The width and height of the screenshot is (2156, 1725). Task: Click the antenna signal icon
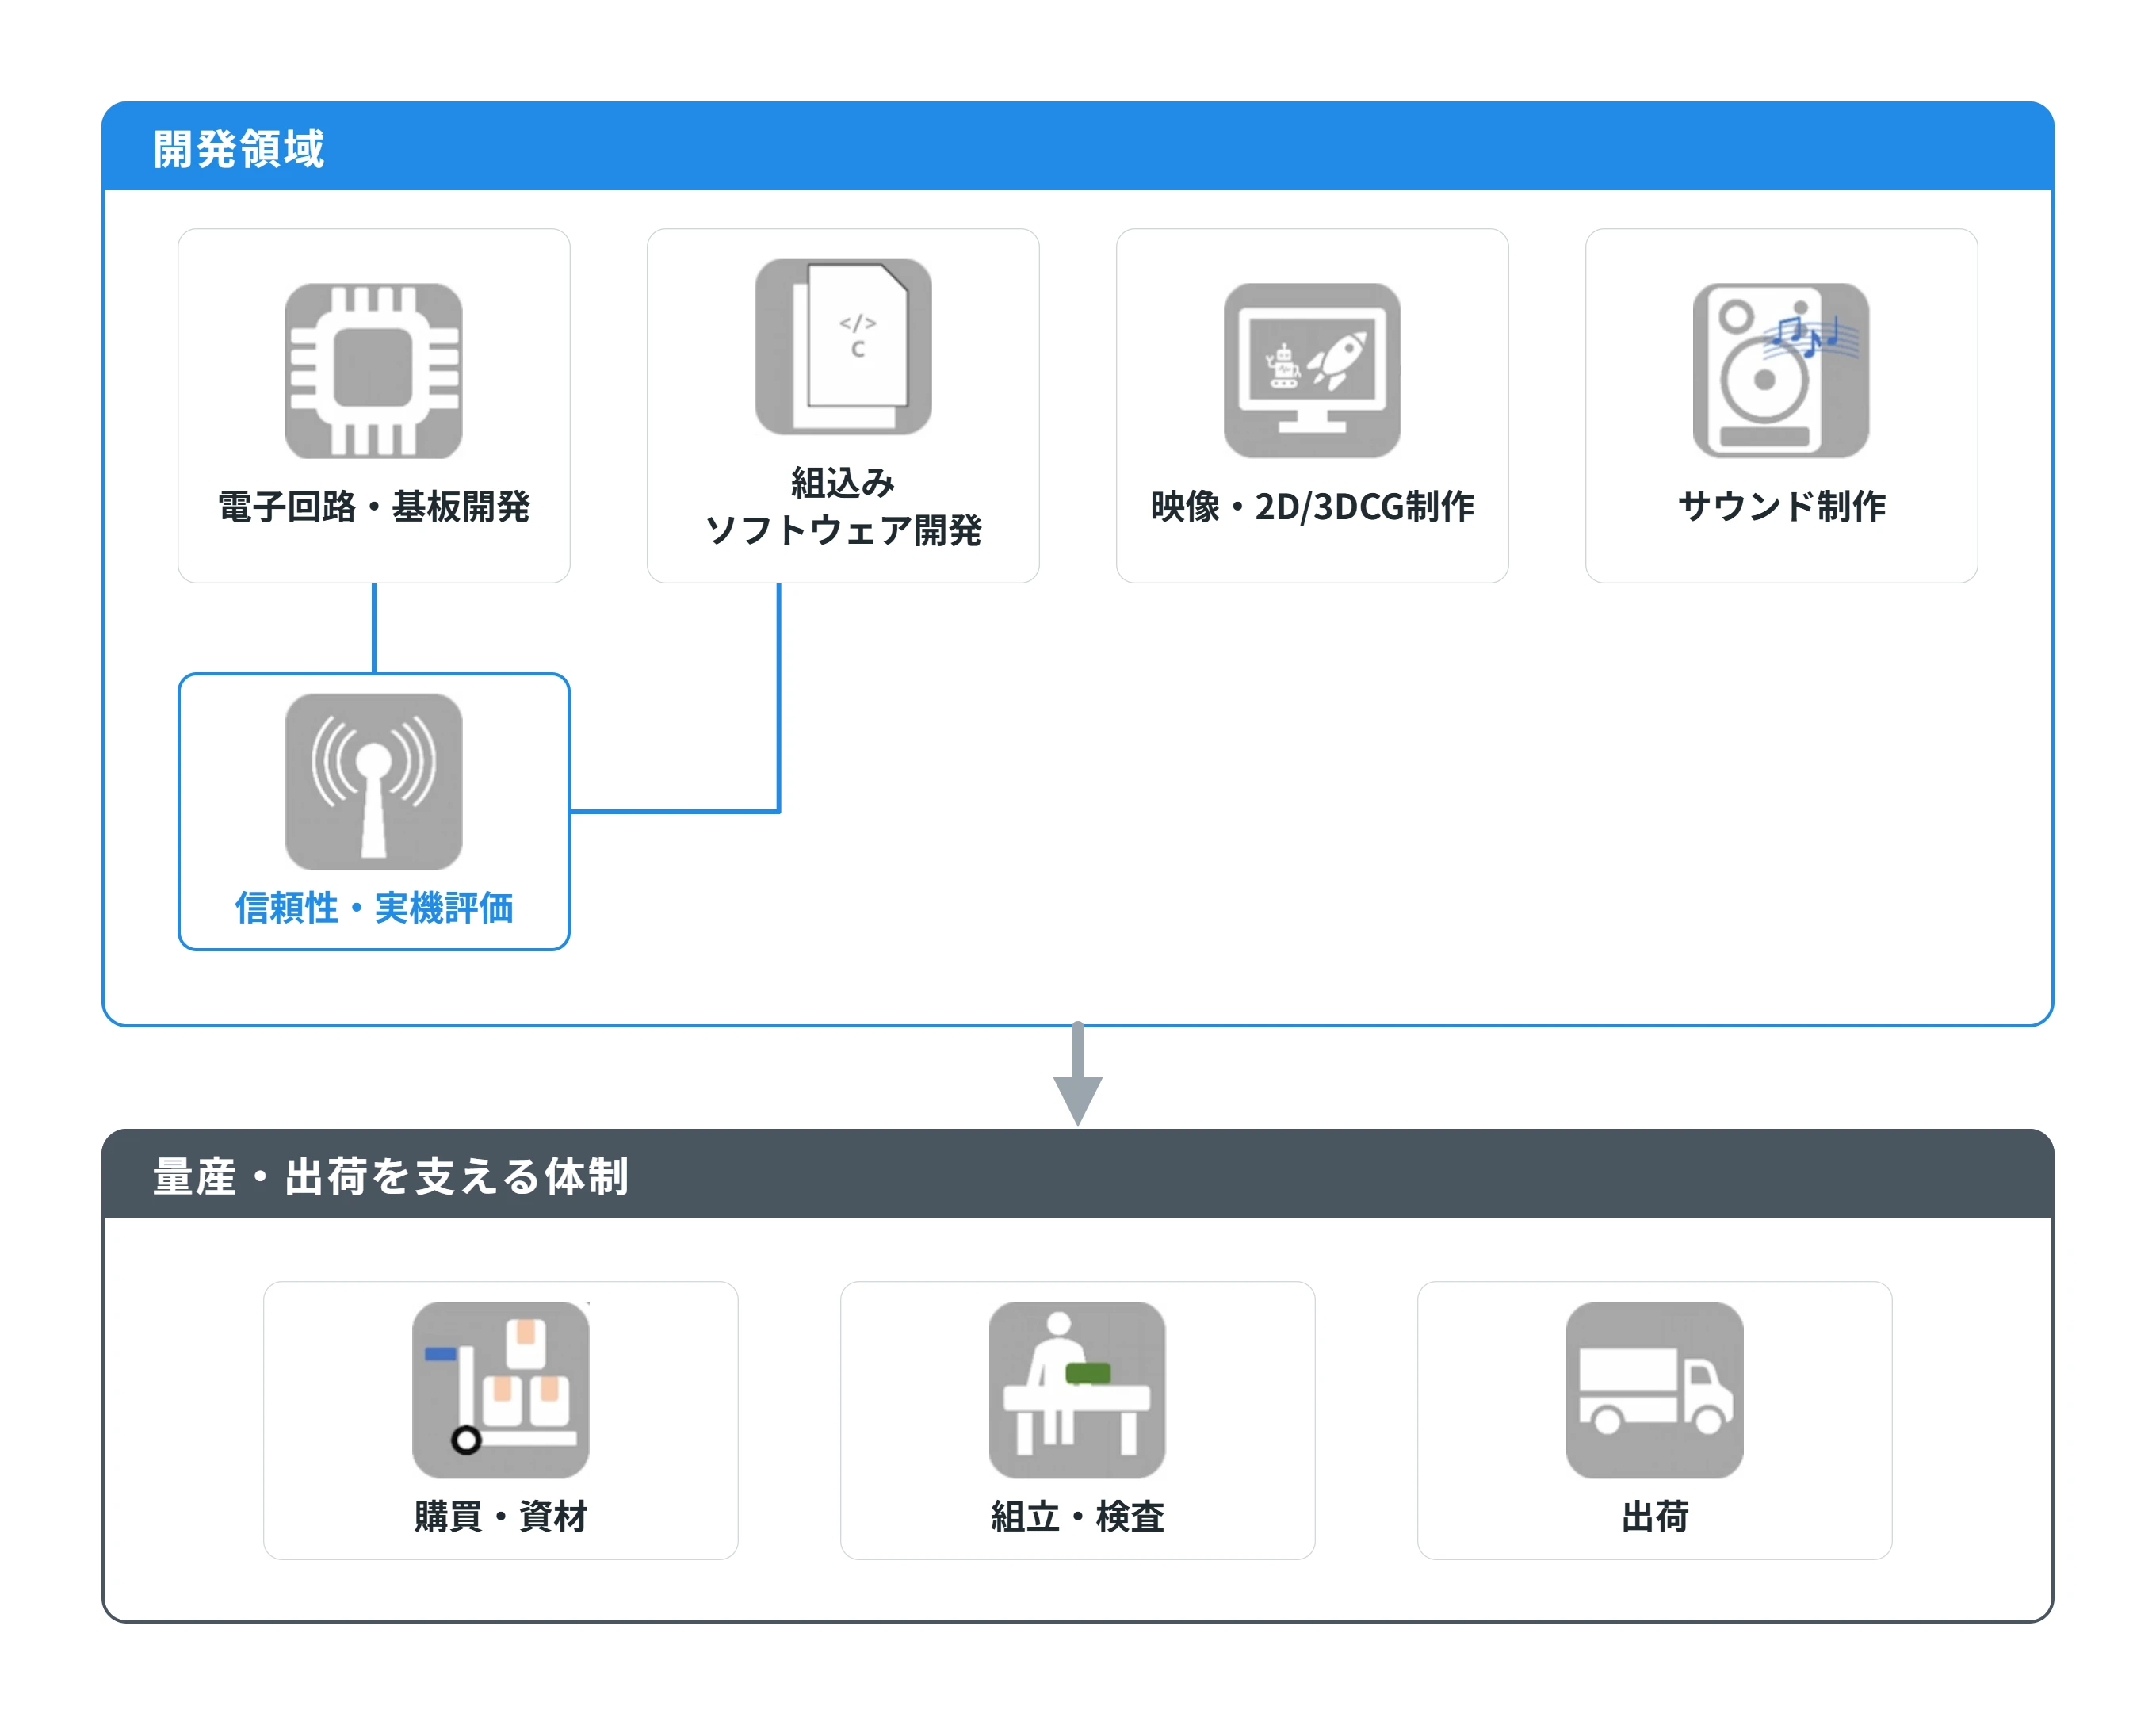tap(373, 782)
